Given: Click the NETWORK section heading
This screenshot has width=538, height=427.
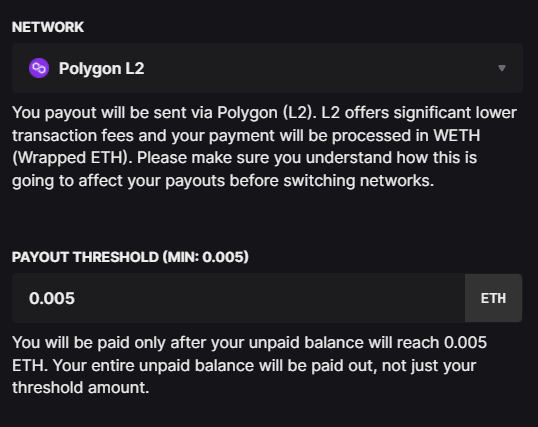Looking at the screenshot, I should pos(48,27).
